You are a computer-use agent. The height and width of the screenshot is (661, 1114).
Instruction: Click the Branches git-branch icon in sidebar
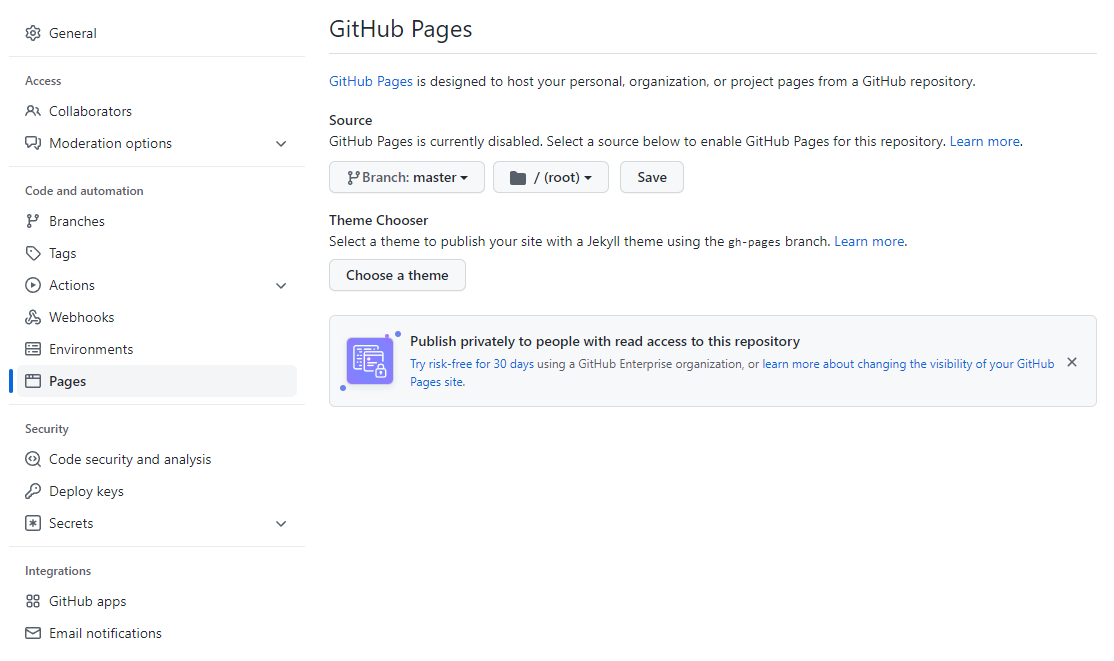click(x=33, y=221)
